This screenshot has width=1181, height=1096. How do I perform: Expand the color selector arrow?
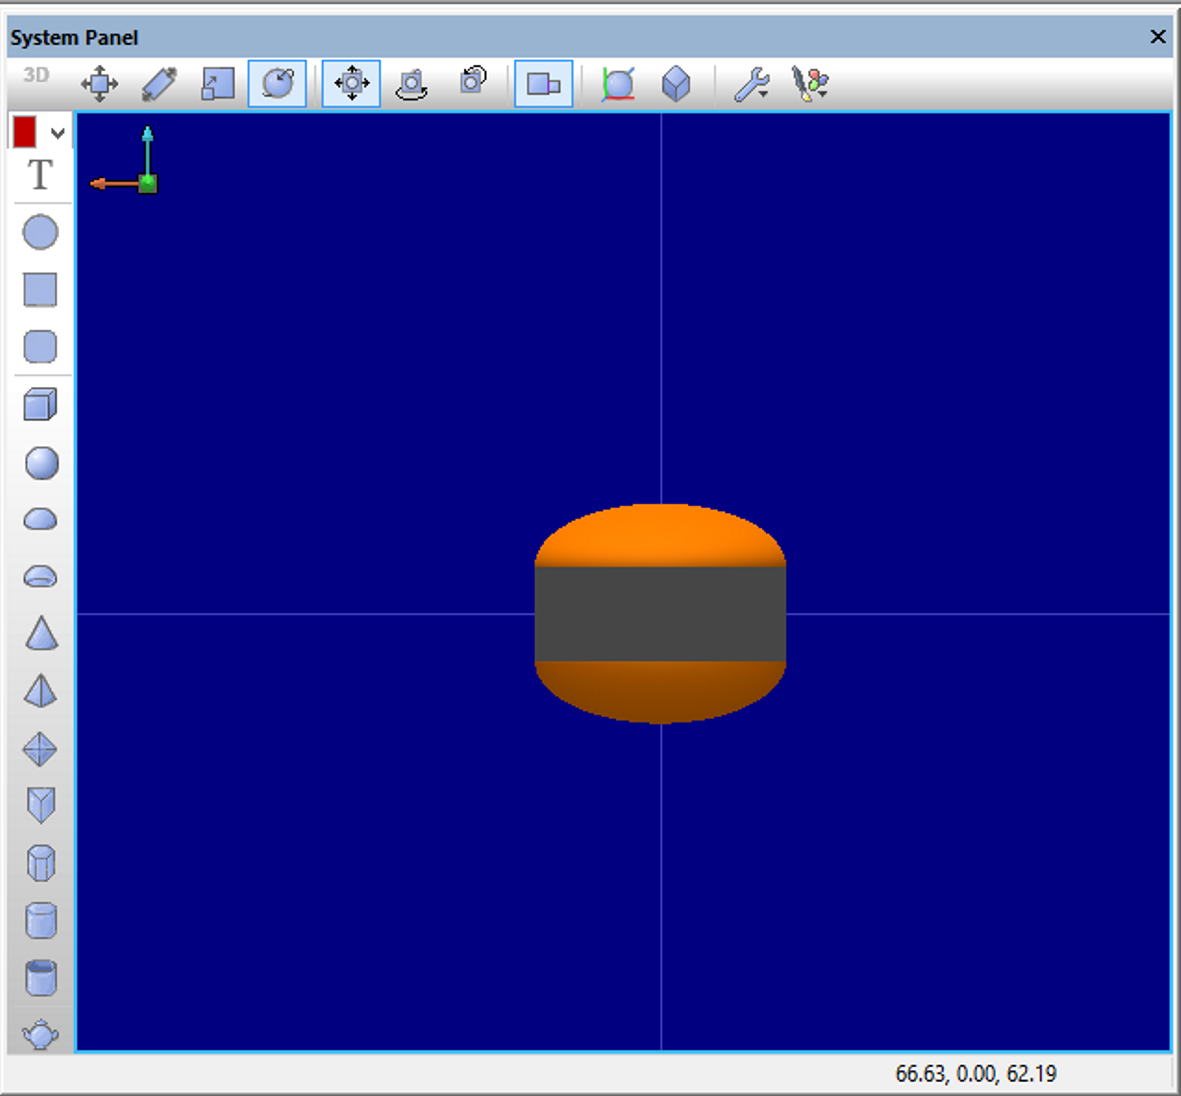(x=58, y=133)
